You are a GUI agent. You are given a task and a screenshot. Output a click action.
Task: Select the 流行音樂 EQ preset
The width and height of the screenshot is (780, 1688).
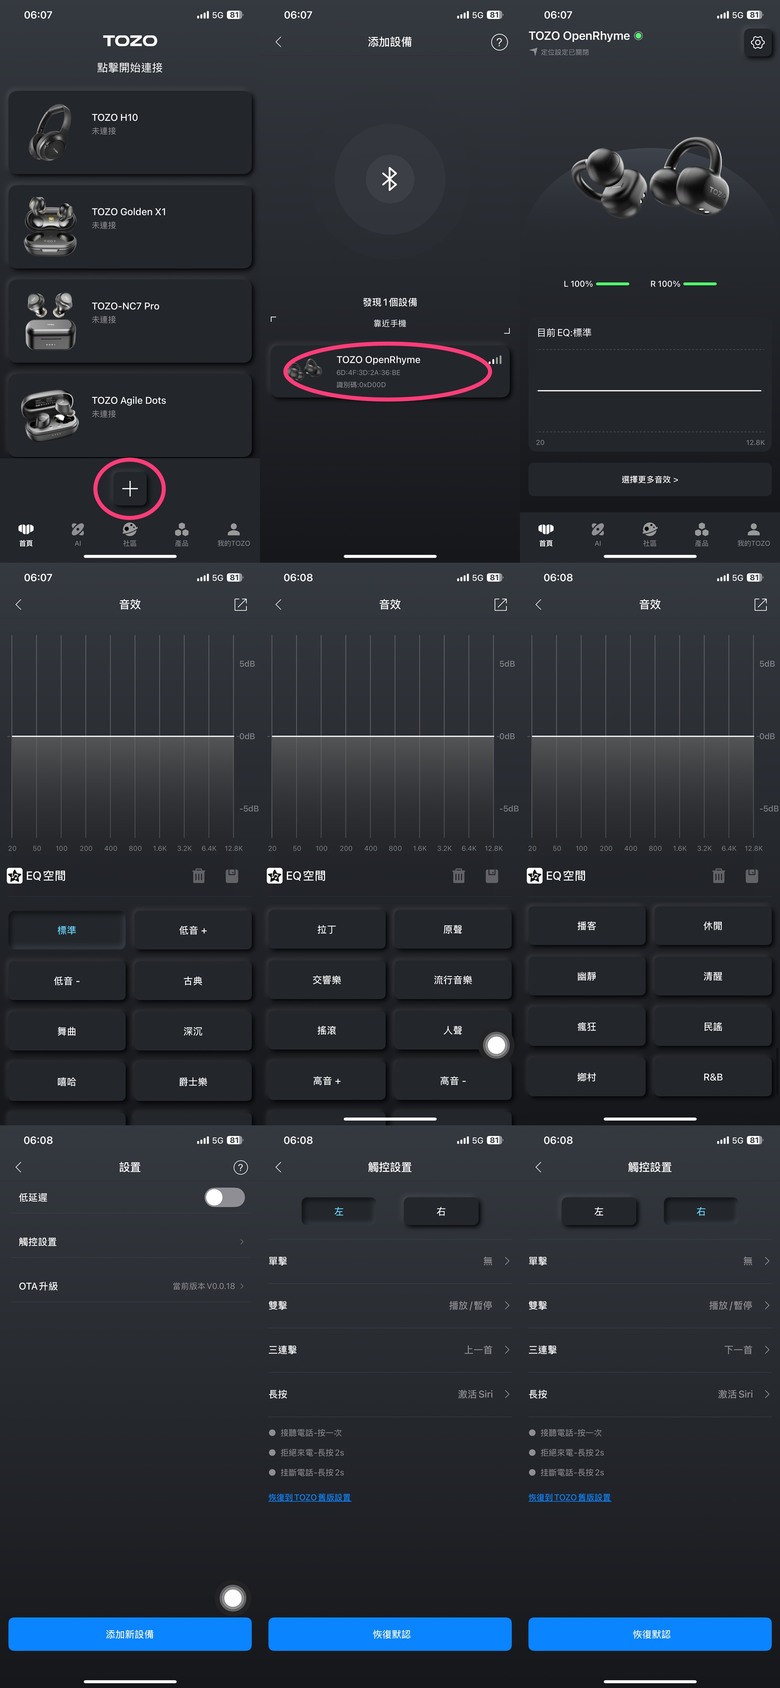point(453,980)
